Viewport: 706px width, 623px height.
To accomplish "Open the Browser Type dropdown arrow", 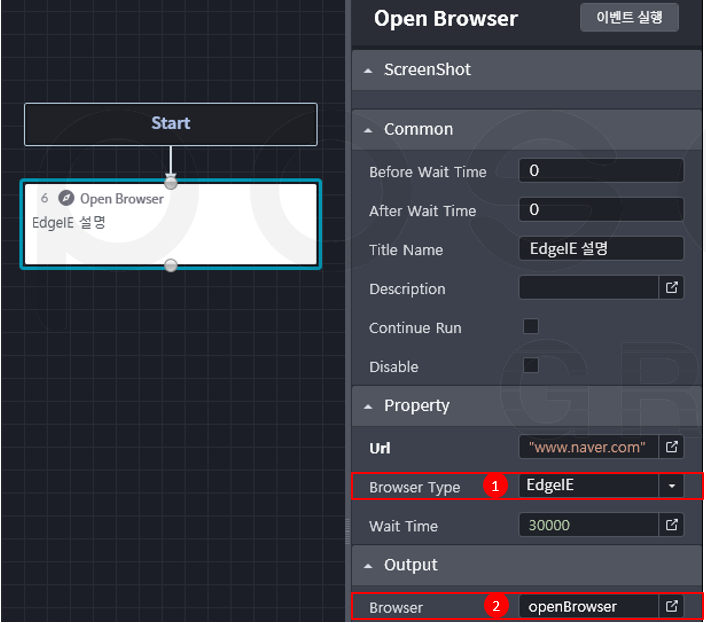I will pos(672,486).
